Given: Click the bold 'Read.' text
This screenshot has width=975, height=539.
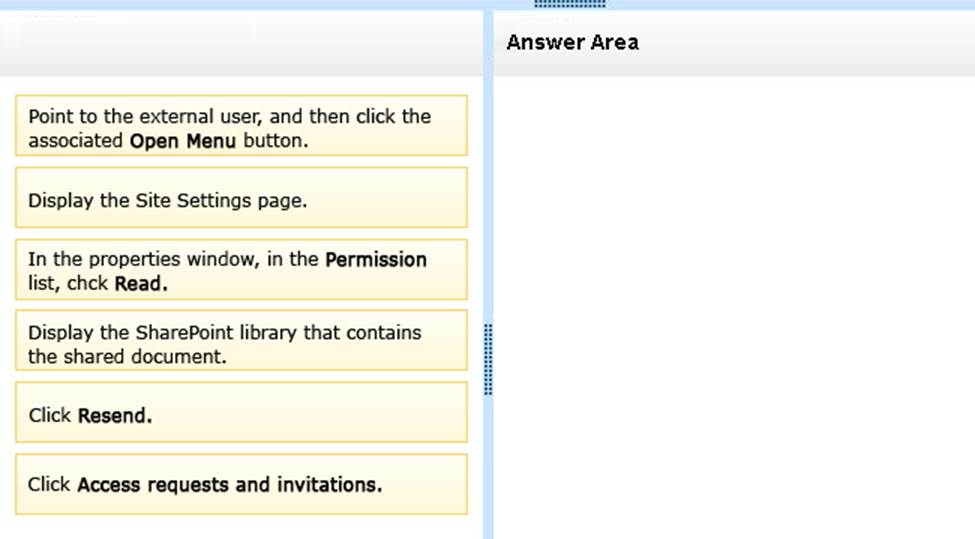Looking at the screenshot, I should (141, 283).
